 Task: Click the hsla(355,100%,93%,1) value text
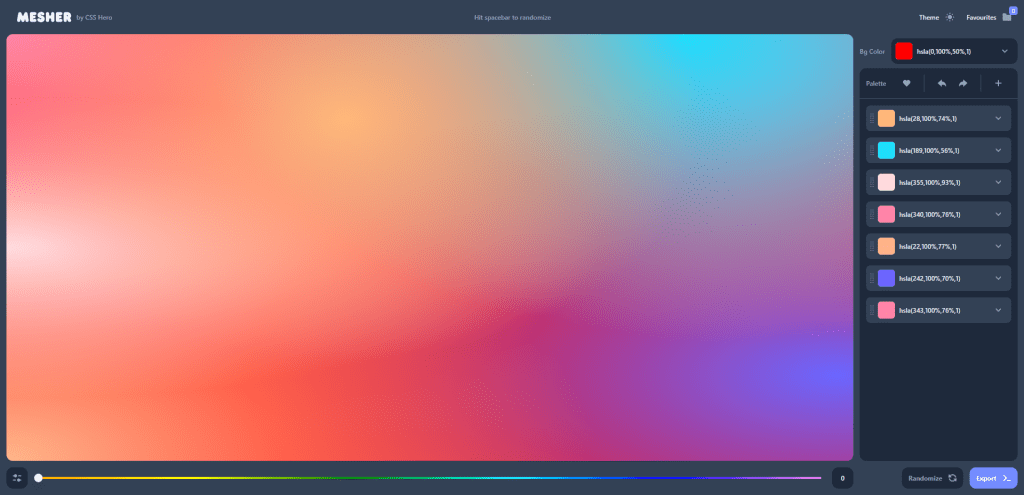pos(929,182)
